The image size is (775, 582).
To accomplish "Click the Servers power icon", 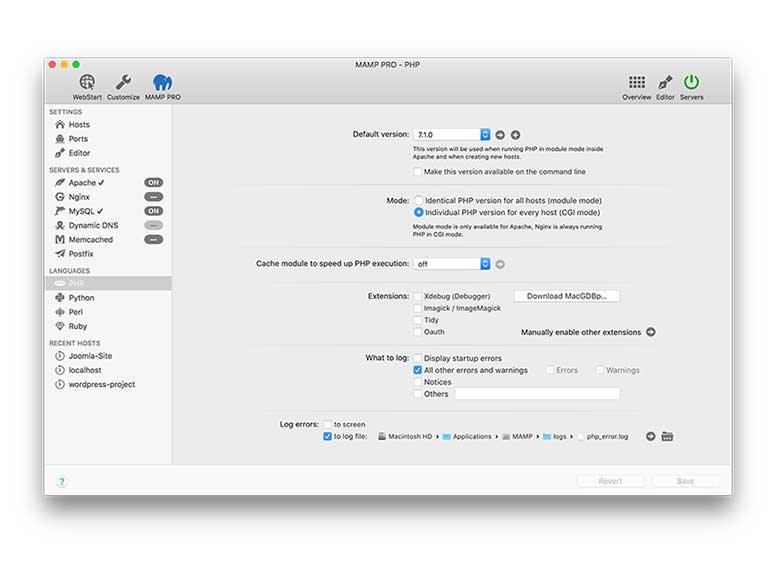I will click(691, 83).
